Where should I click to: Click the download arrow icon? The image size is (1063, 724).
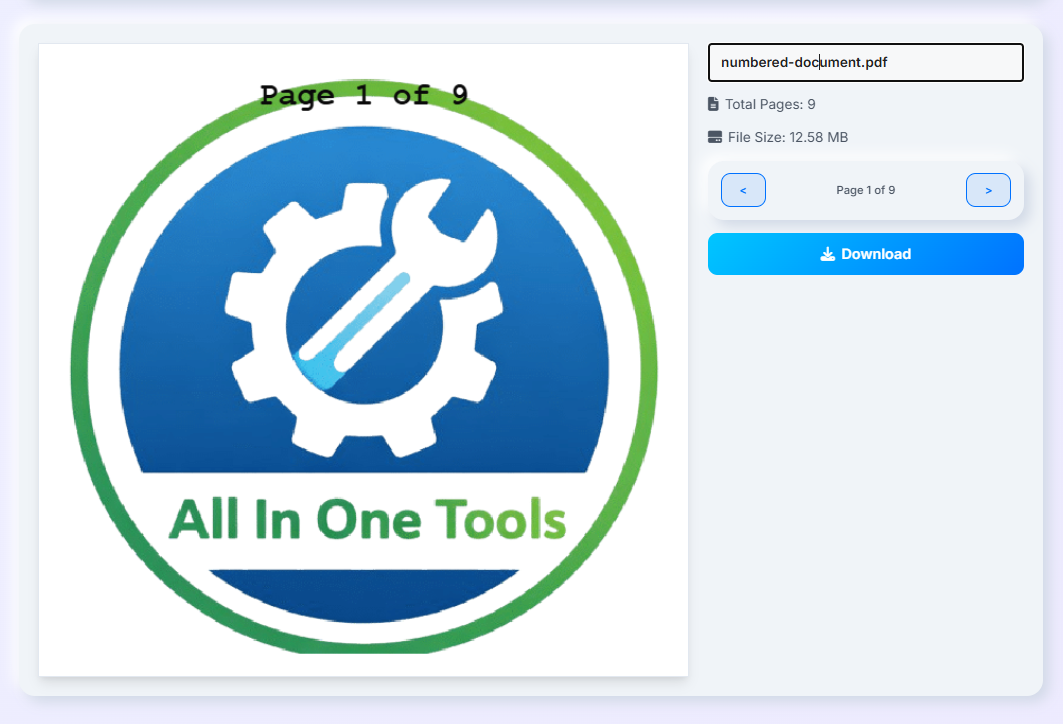827,254
